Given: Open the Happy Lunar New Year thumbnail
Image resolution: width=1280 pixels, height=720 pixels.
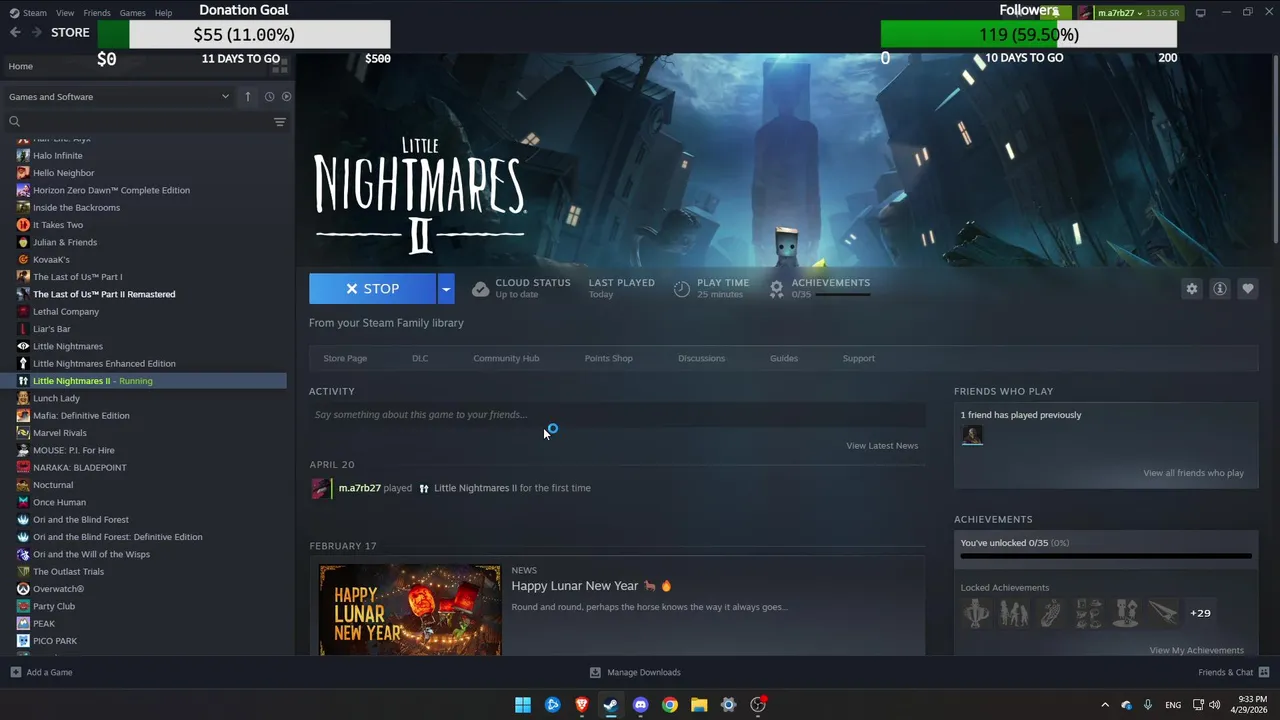Looking at the screenshot, I should point(410,610).
